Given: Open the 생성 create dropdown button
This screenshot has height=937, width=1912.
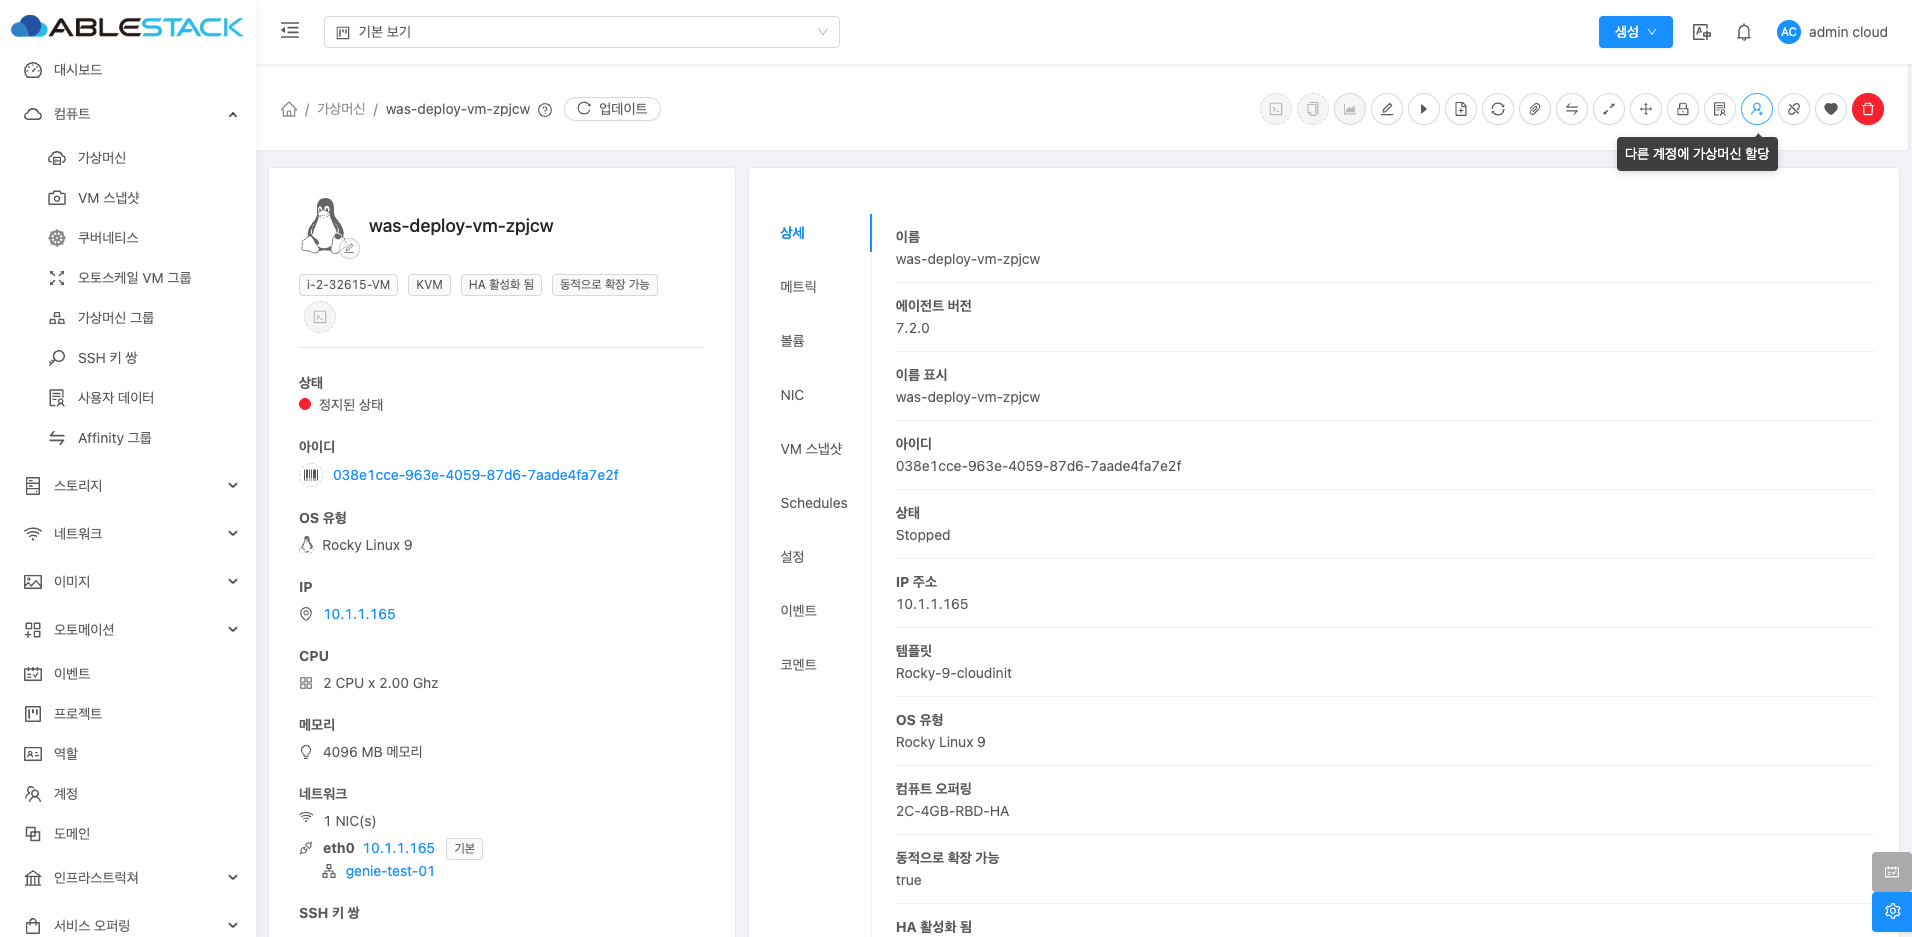Looking at the screenshot, I should (x=1635, y=32).
